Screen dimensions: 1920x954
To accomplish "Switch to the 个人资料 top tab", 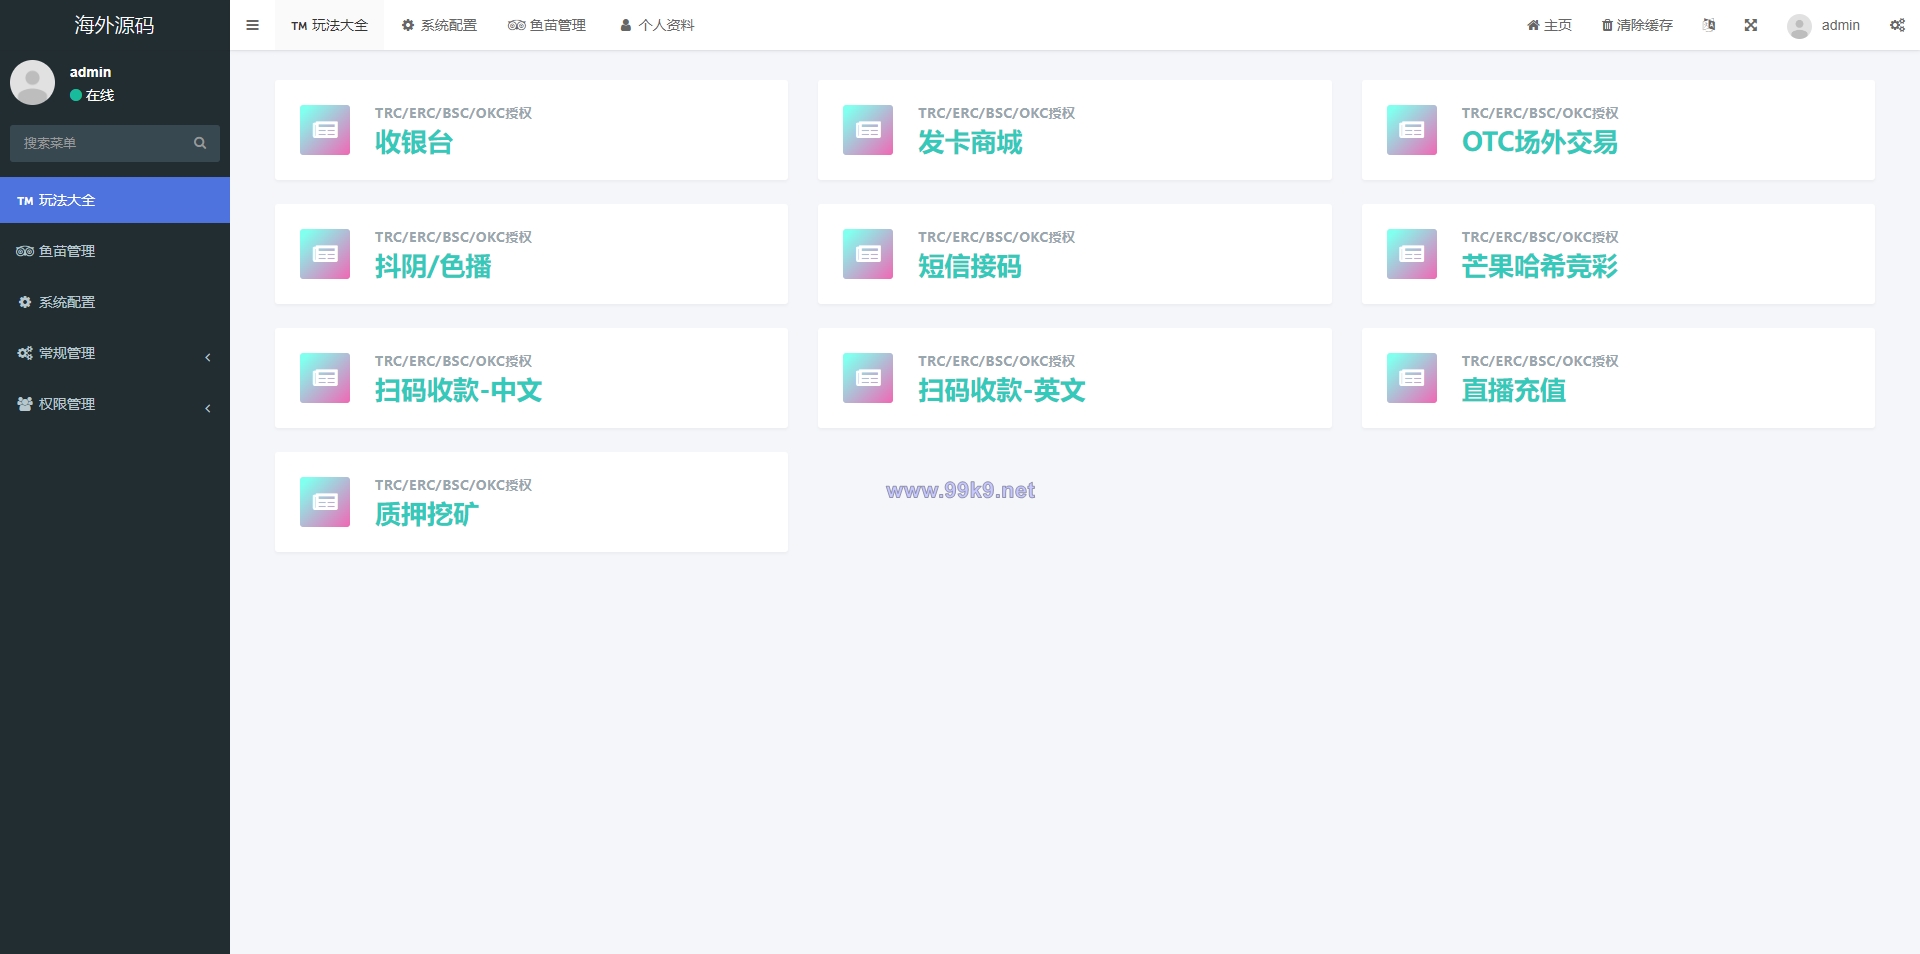I will click(657, 25).
